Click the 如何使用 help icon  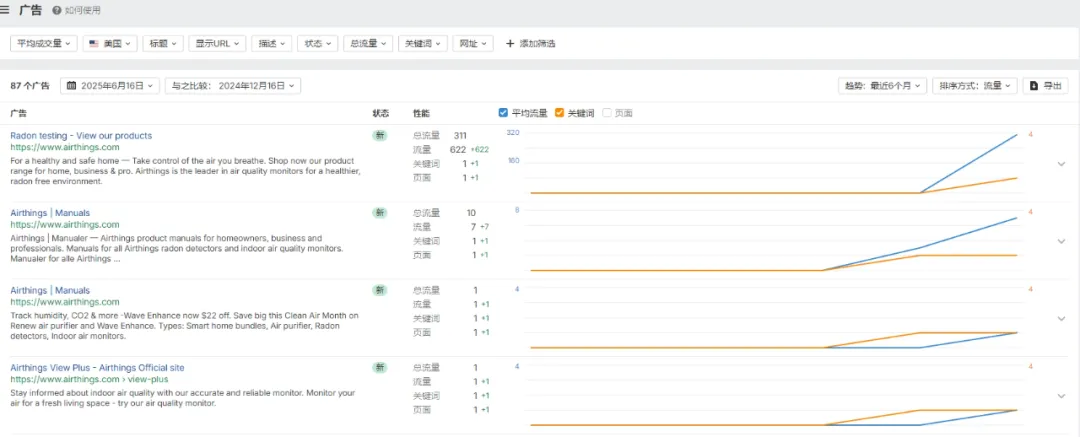click(x=56, y=11)
